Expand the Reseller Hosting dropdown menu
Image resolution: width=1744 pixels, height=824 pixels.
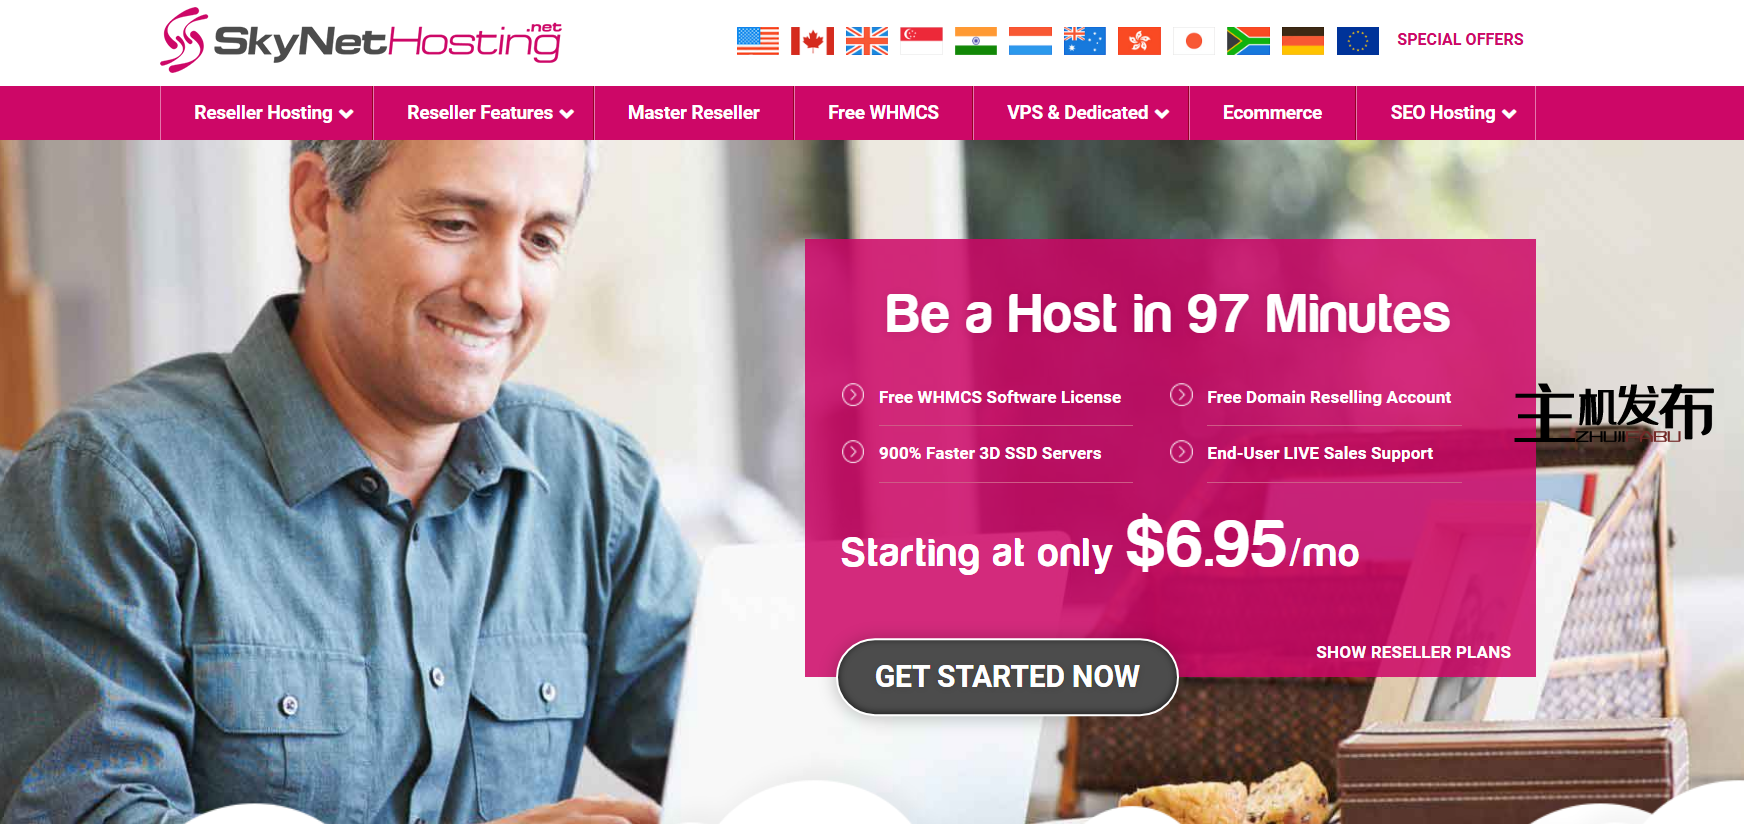[273, 113]
